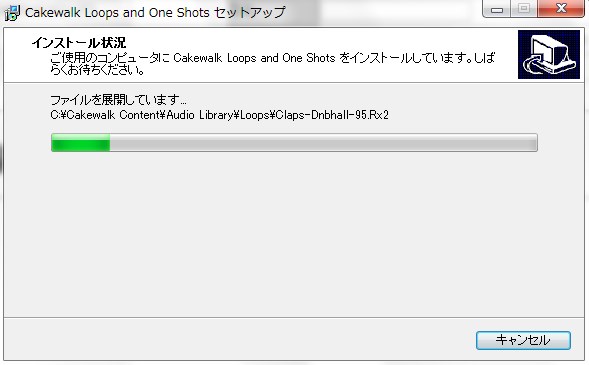This screenshot has height=365, width=589.
Task: Click the インストール状況 heading
Action: (x=79, y=43)
